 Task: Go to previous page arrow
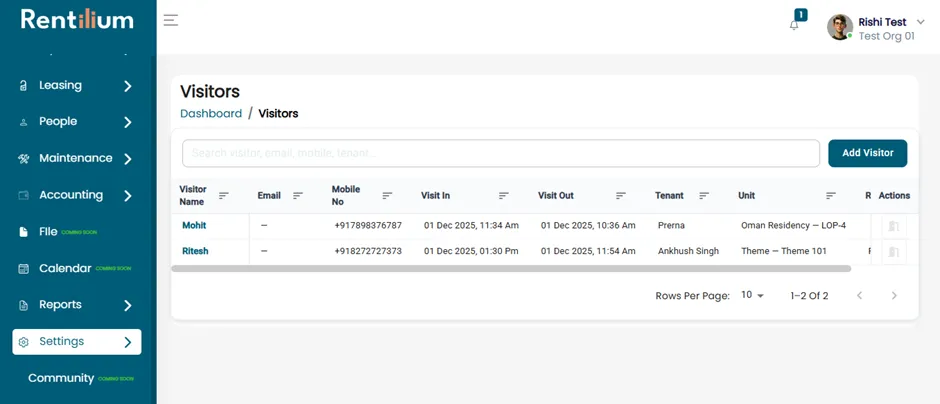(859, 296)
